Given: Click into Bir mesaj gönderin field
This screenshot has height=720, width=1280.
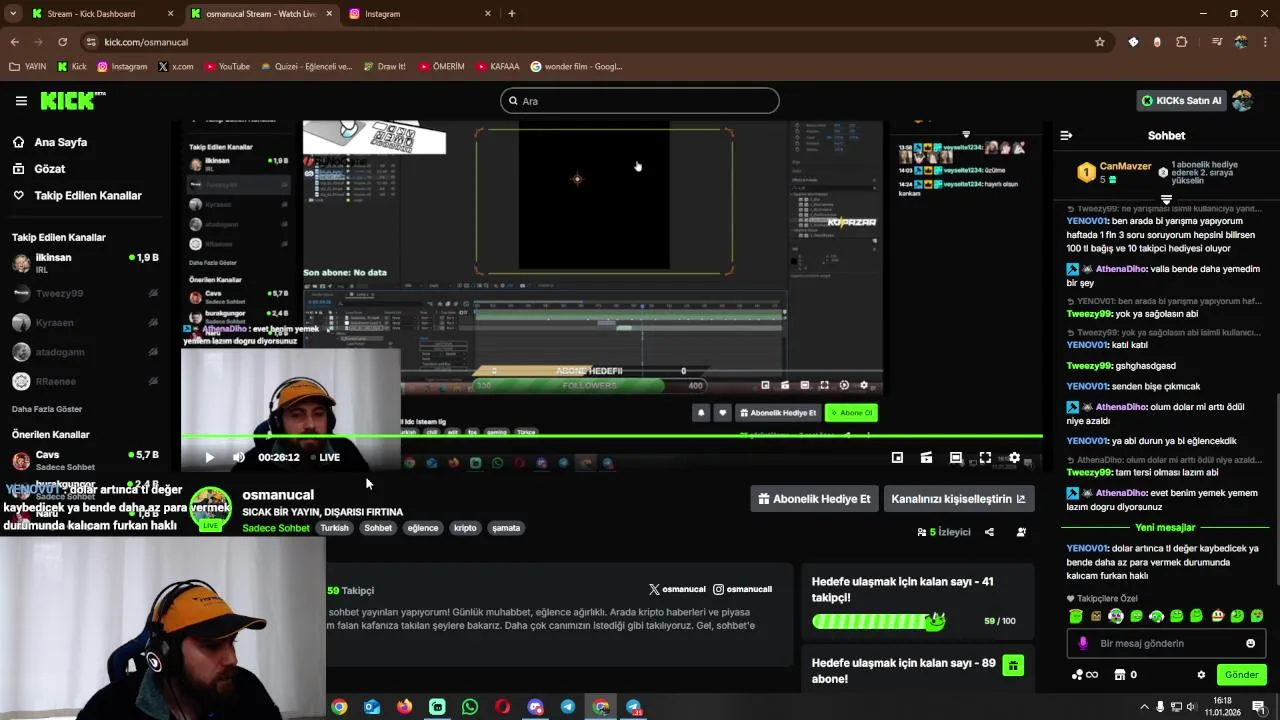Looking at the screenshot, I should pos(1165,643).
